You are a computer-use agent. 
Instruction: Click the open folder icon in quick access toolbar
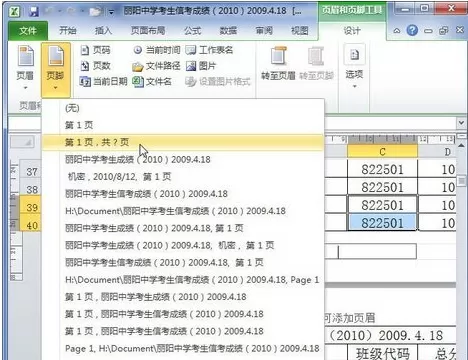(x=96, y=12)
